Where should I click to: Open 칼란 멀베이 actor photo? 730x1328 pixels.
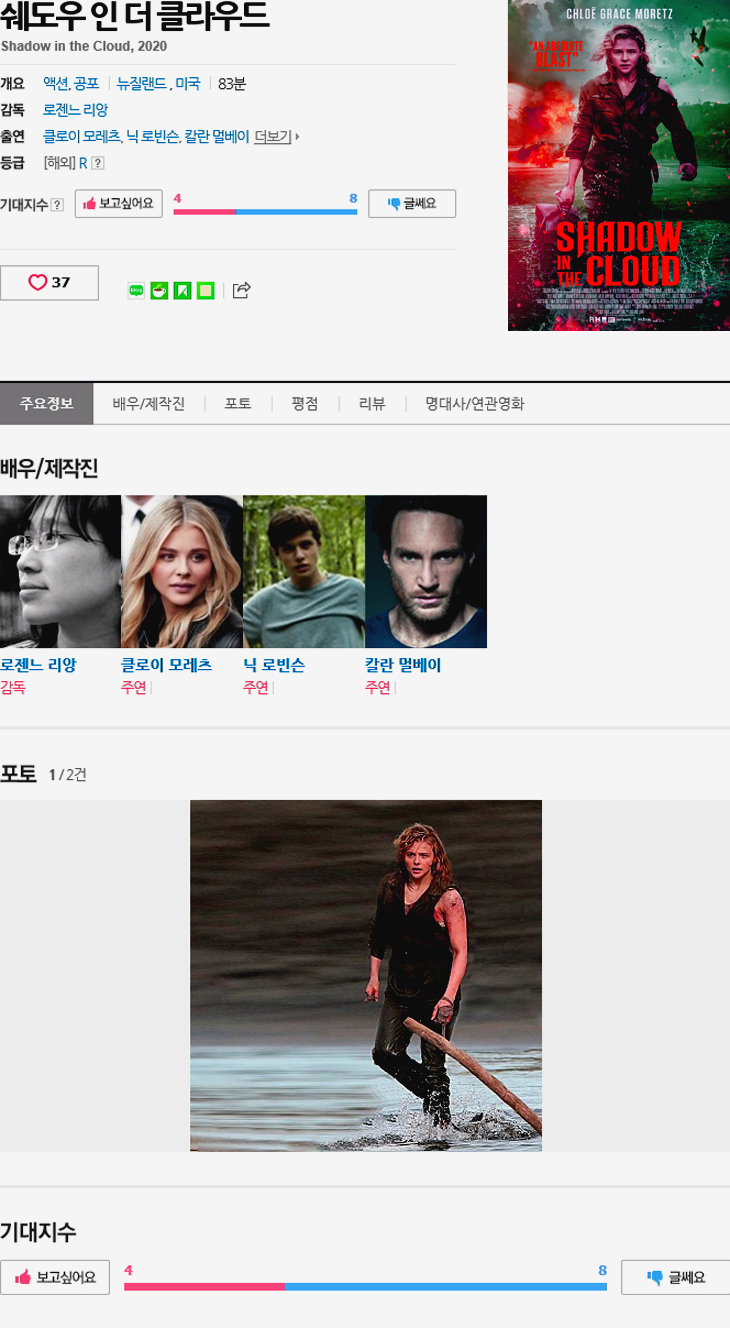(x=426, y=572)
